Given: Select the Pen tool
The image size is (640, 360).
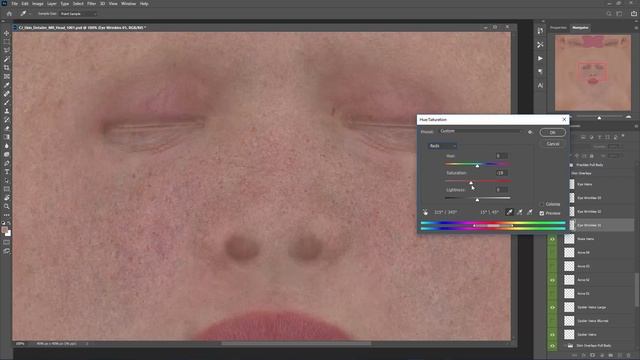Looking at the screenshot, I should tap(7, 163).
